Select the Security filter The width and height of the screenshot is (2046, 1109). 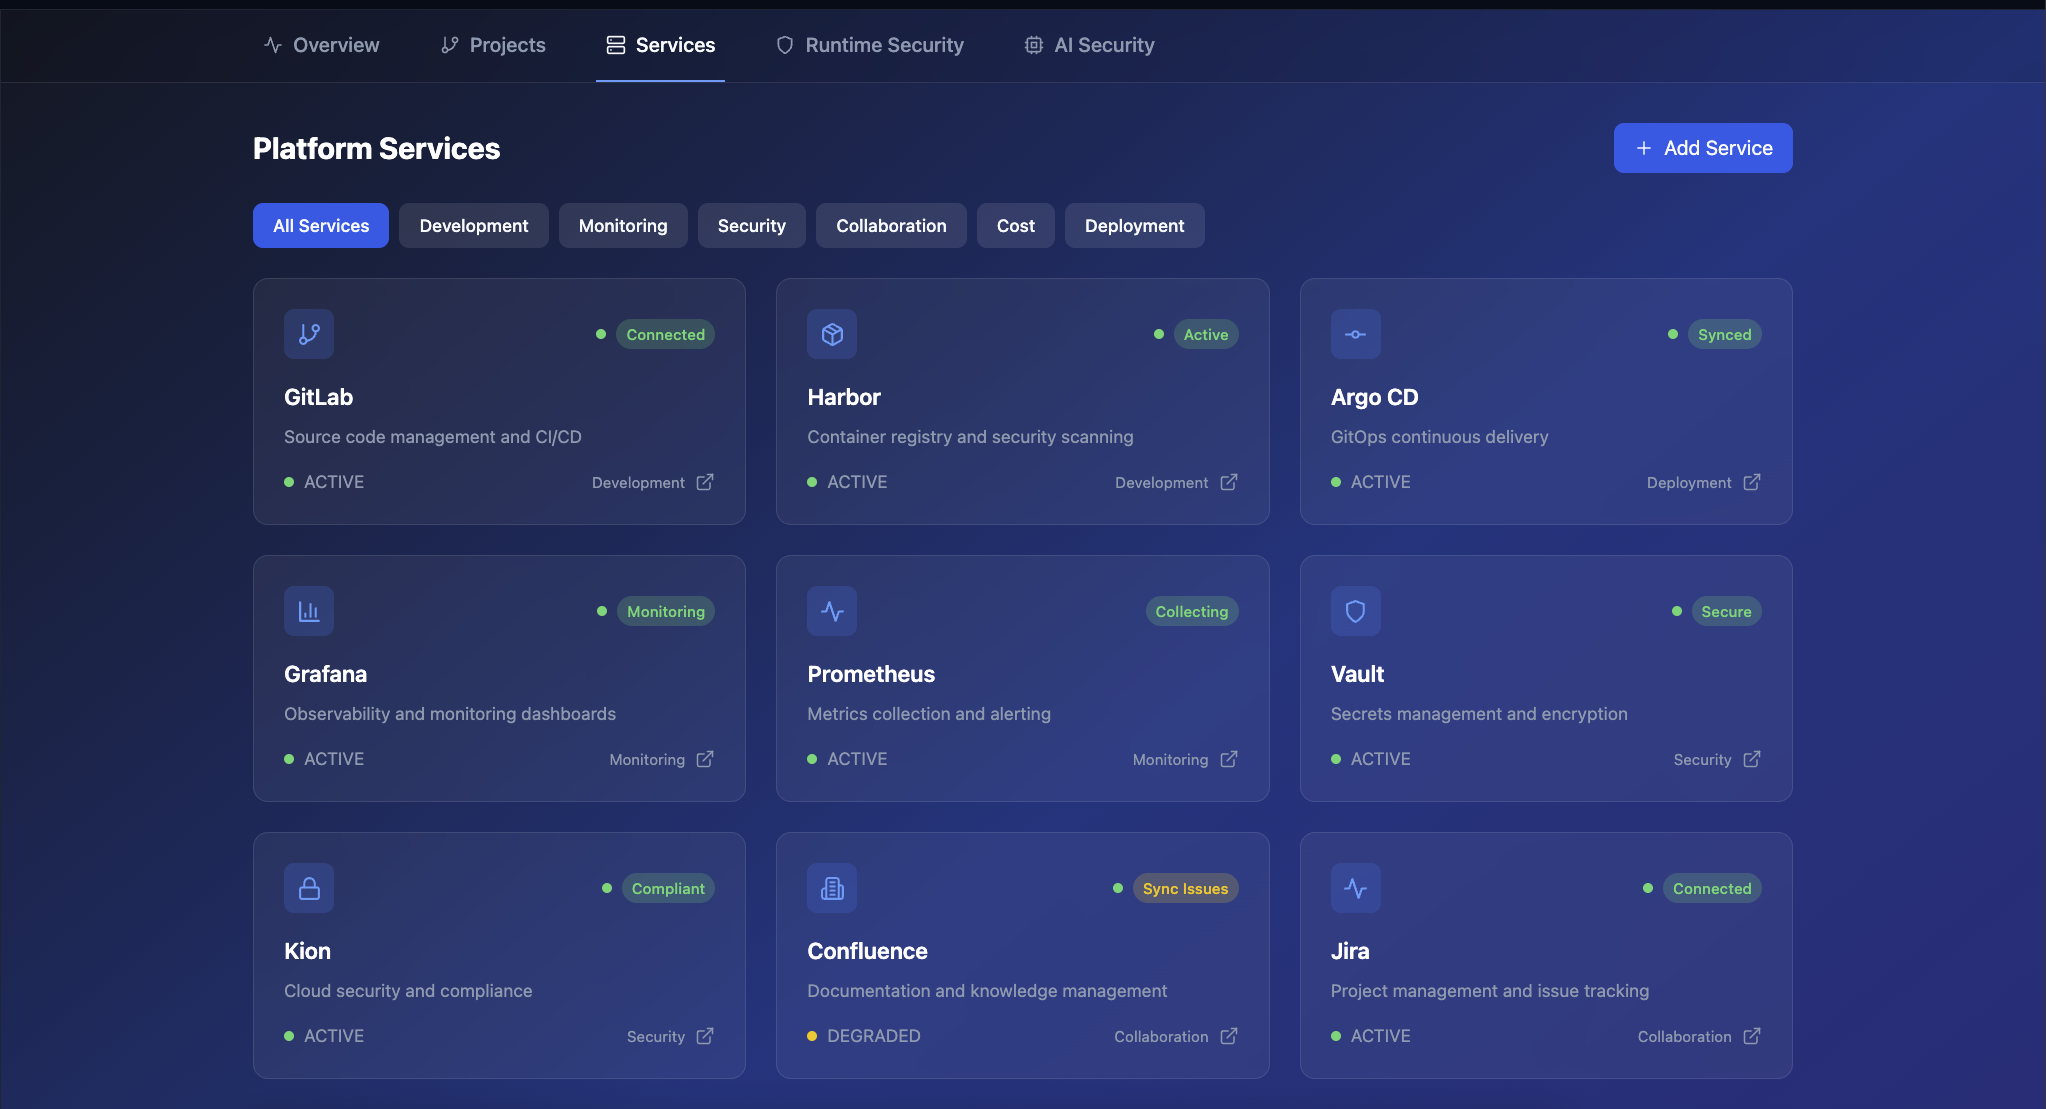coord(751,225)
